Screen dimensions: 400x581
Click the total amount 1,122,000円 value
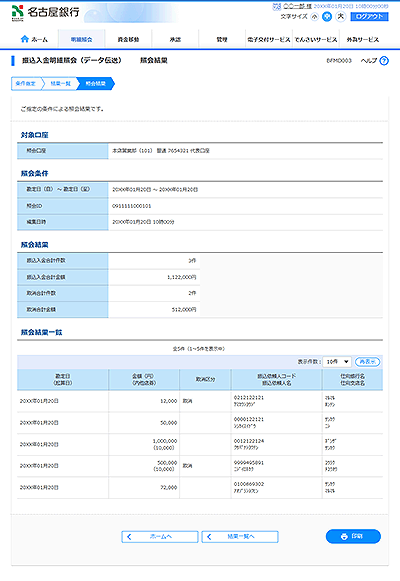[x=181, y=277]
